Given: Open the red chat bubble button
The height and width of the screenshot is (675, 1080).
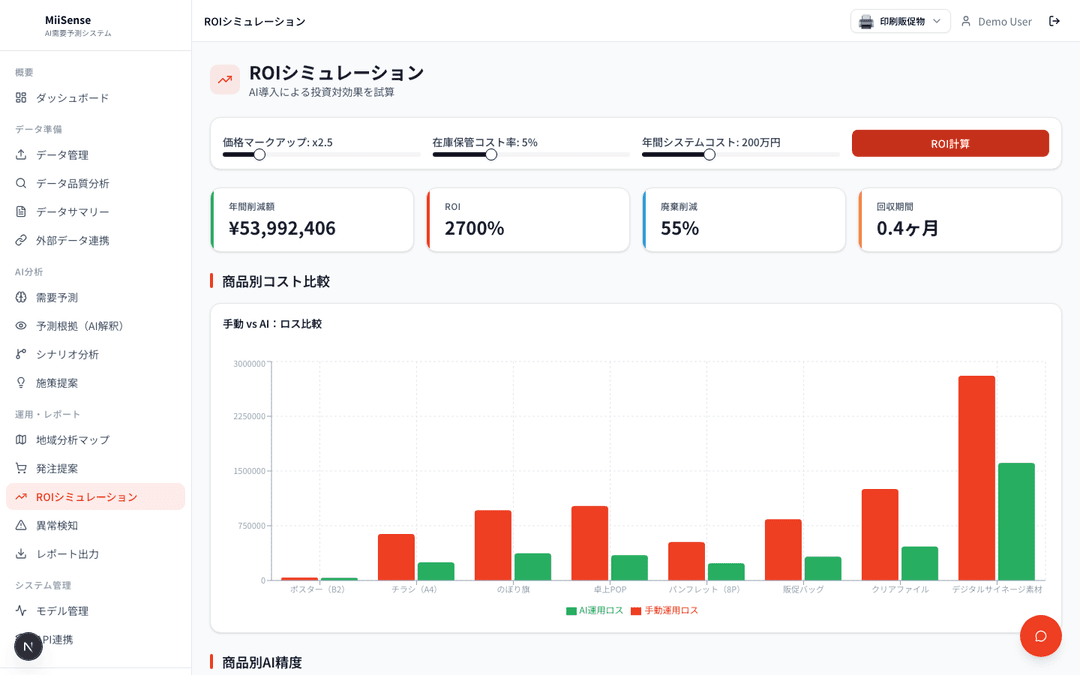Looking at the screenshot, I should point(1041,636).
